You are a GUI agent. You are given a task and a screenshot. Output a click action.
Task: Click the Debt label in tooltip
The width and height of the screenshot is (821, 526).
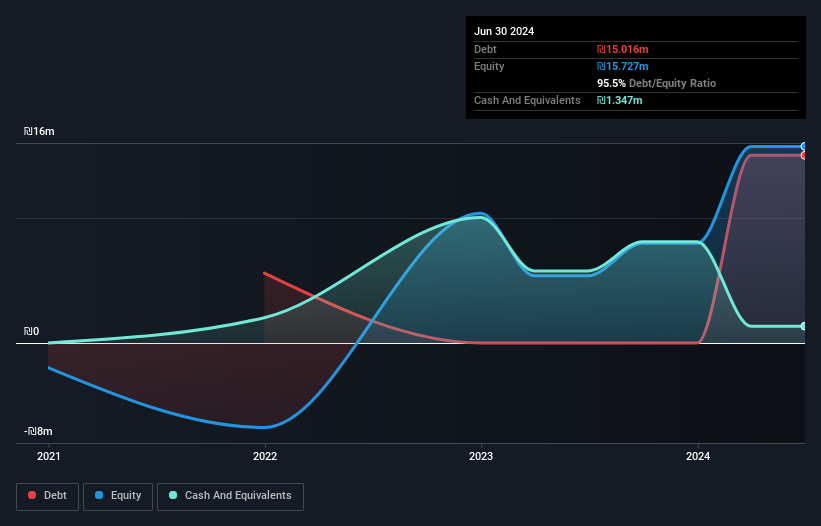click(x=485, y=49)
